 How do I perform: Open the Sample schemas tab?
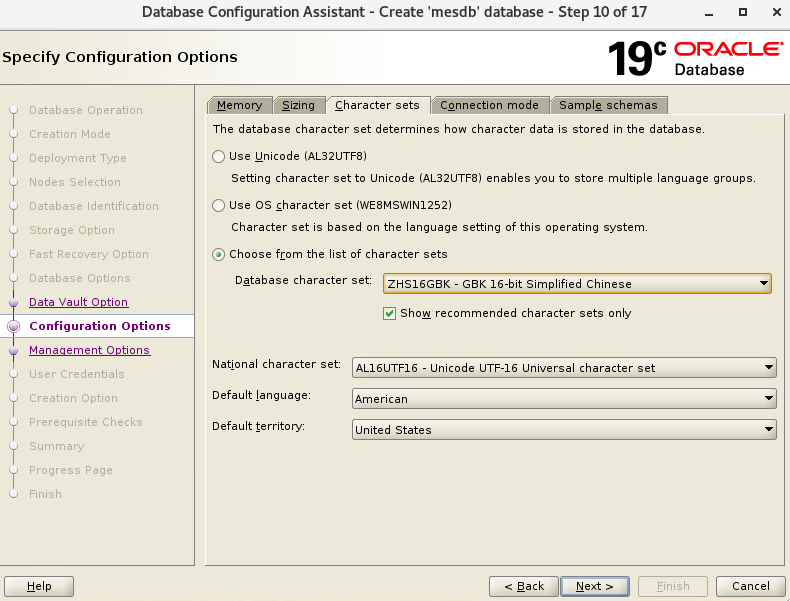(x=608, y=105)
